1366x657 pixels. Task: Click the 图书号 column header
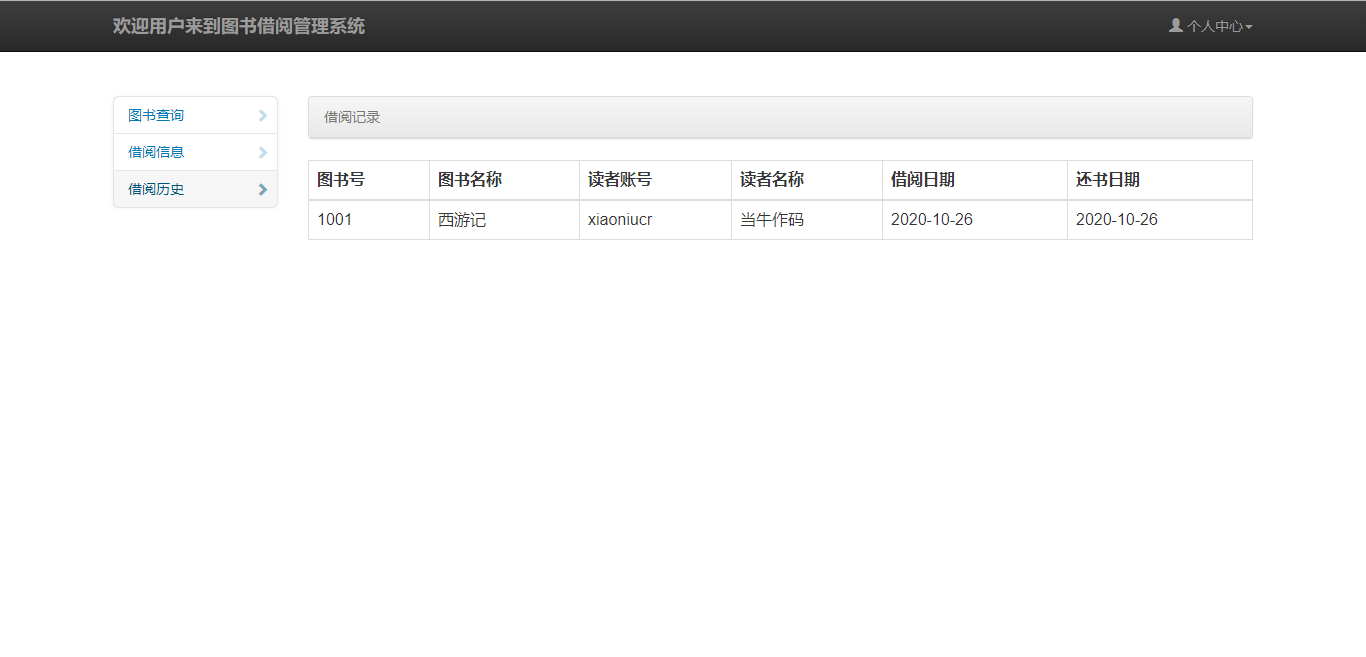coord(369,180)
